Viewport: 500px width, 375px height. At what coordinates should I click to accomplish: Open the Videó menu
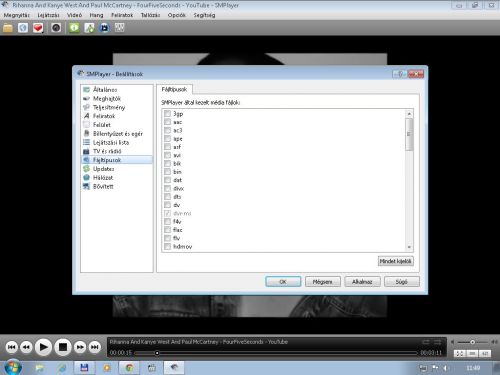pyautogui.click(x=74, y=15)
